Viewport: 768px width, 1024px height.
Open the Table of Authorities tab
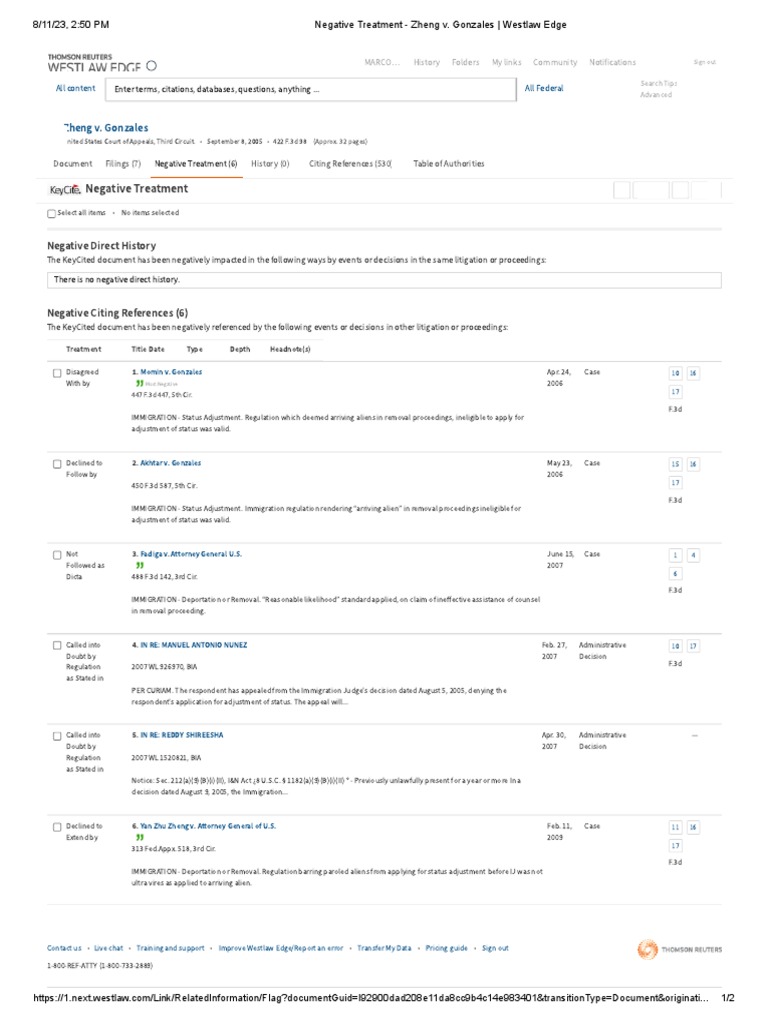(449, 163)
